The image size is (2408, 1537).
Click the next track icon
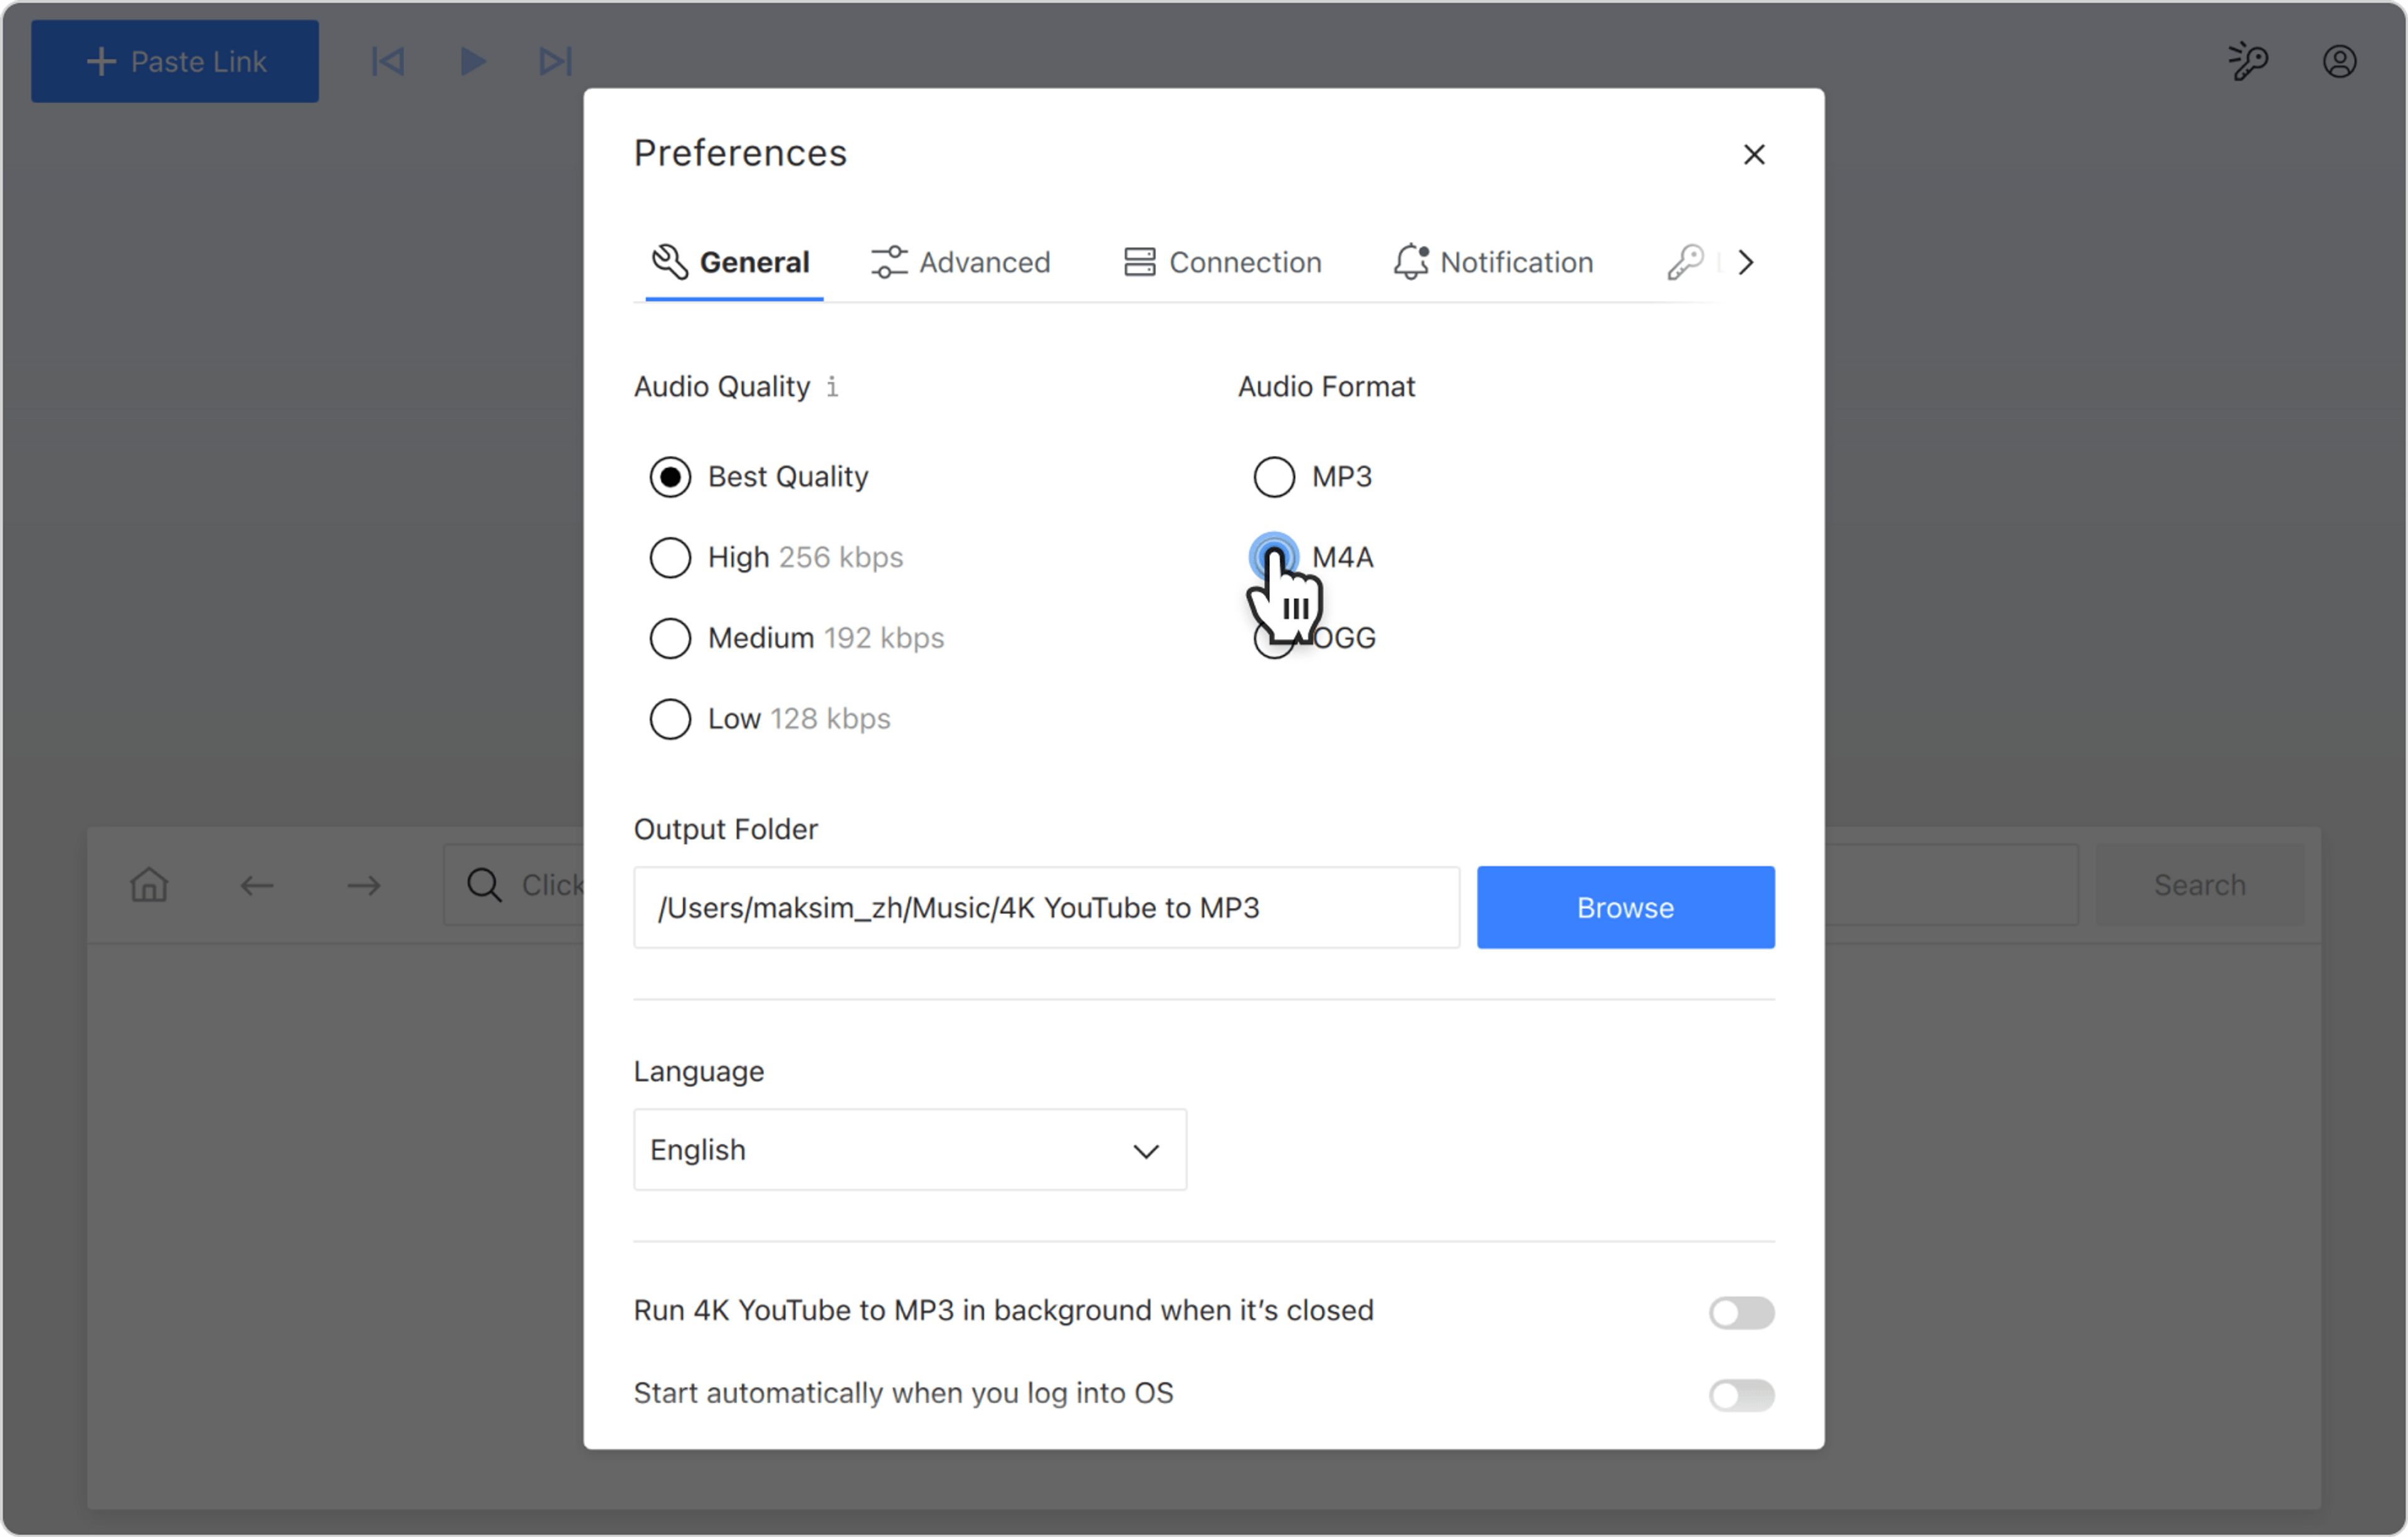click(x=555, y=61)
